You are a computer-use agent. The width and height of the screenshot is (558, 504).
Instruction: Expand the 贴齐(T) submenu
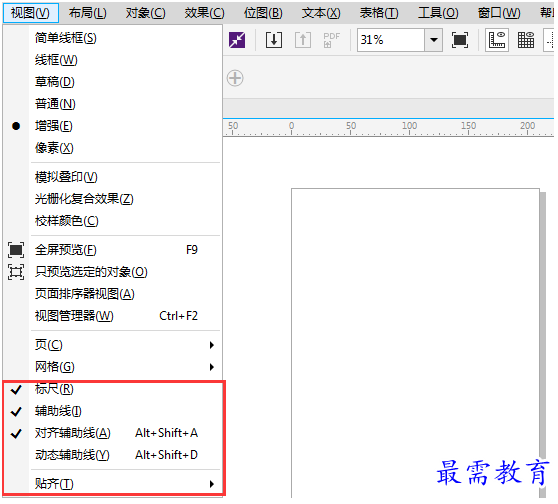[x=112, y=484]
